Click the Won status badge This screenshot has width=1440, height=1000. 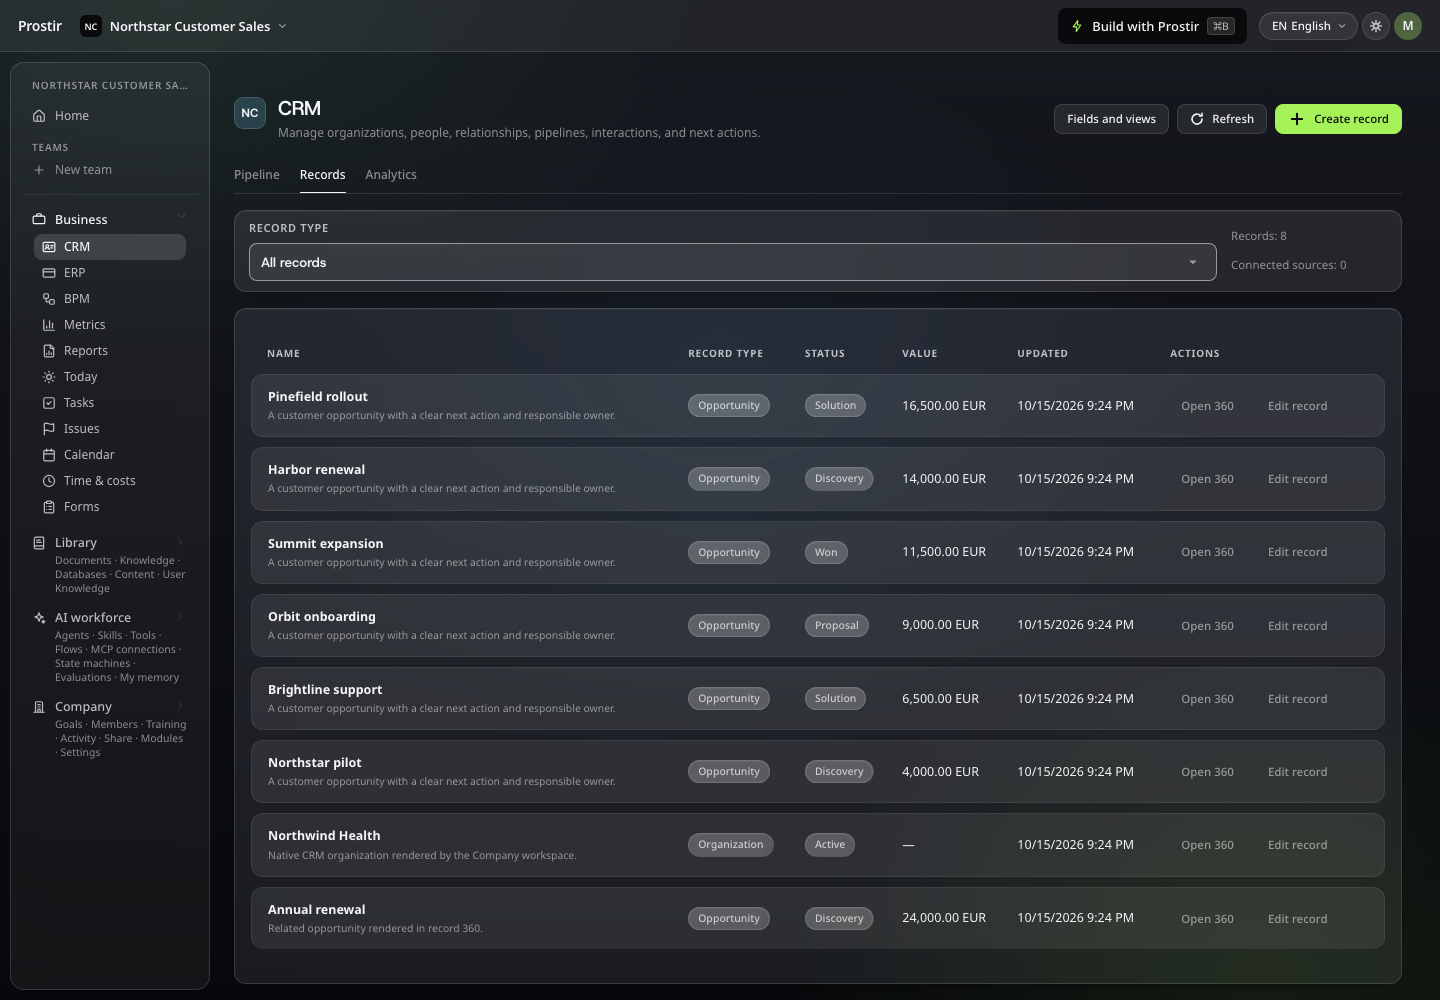pos(826,552)
